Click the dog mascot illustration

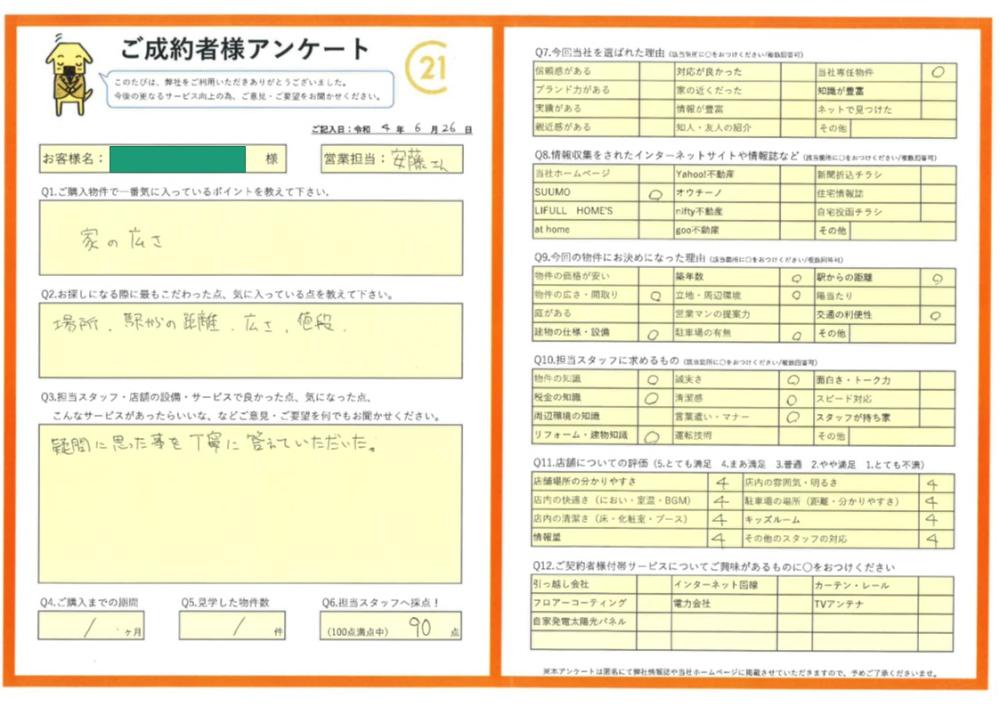[69, 75]
